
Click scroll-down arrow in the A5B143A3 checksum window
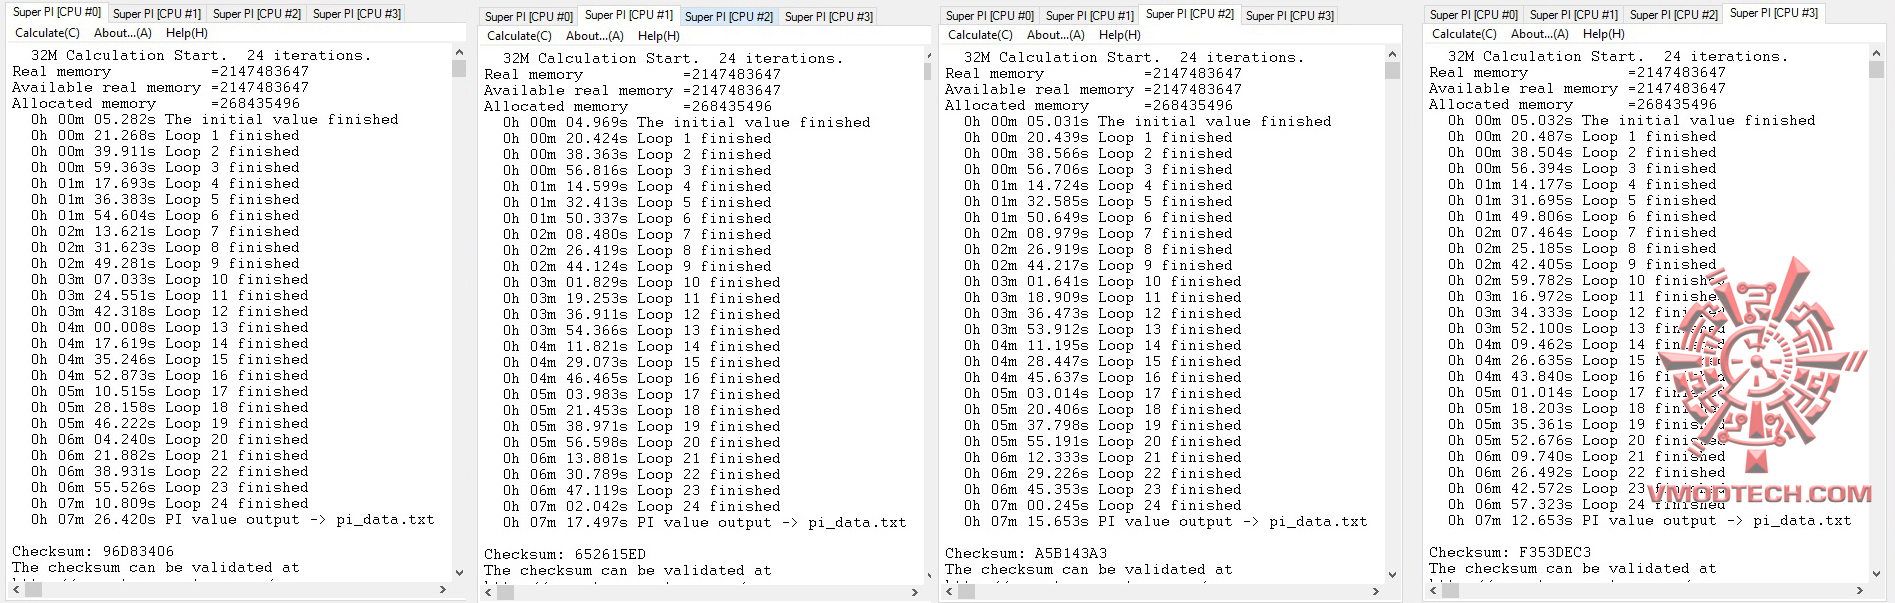[x=1391, y=575]
